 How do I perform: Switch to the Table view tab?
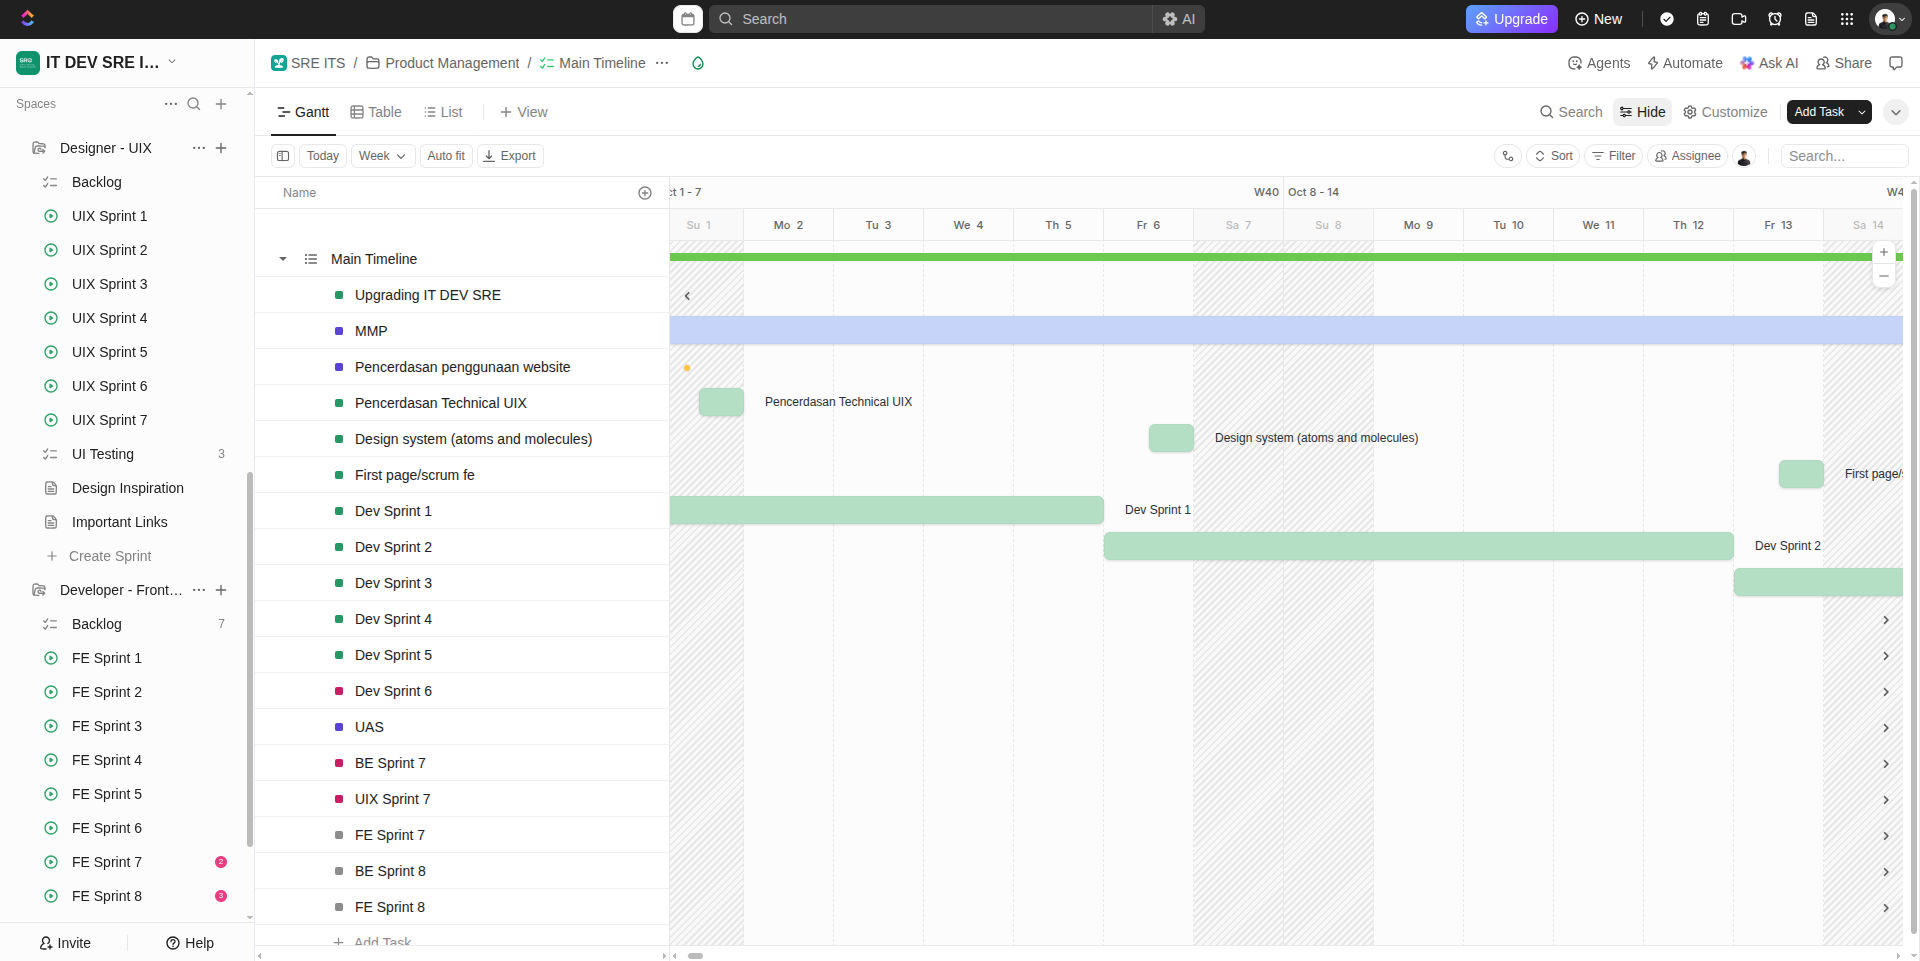click(x=376, y=112)
